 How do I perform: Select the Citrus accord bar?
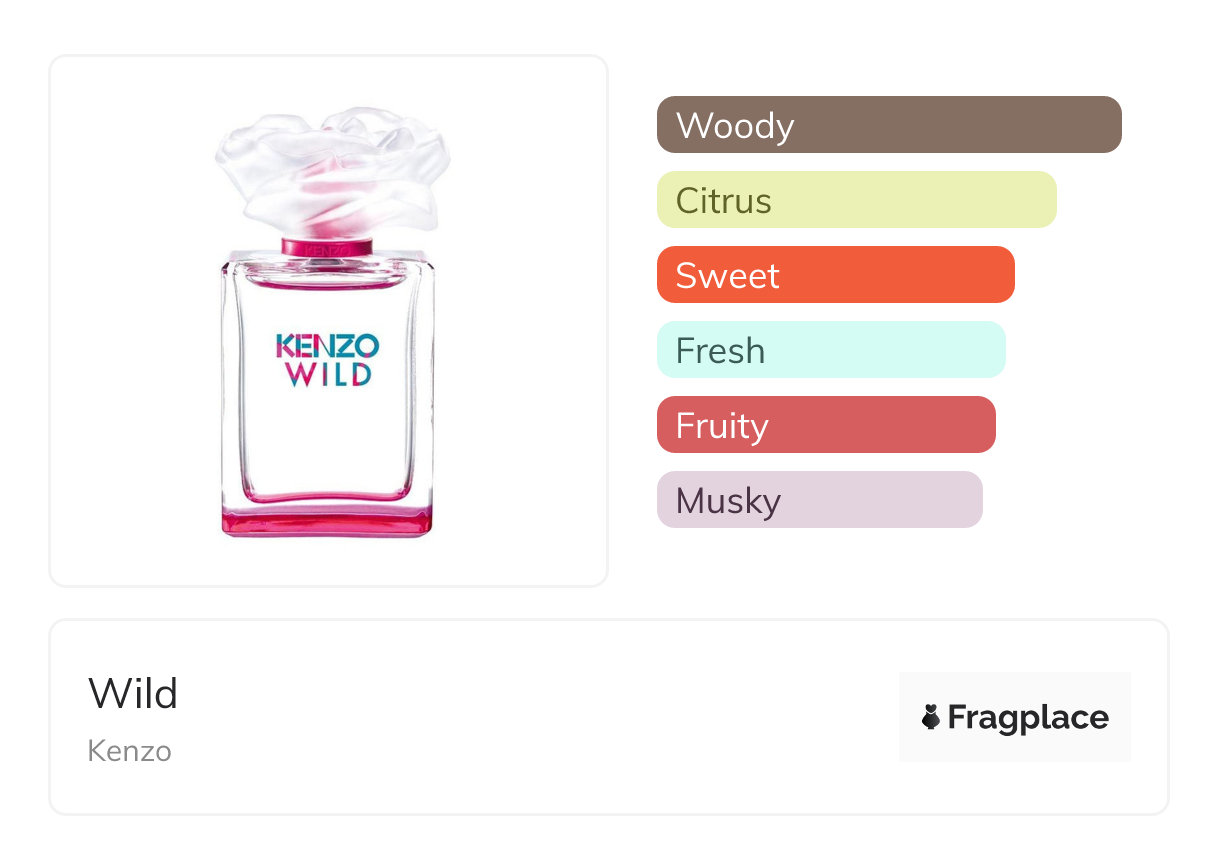856,200
